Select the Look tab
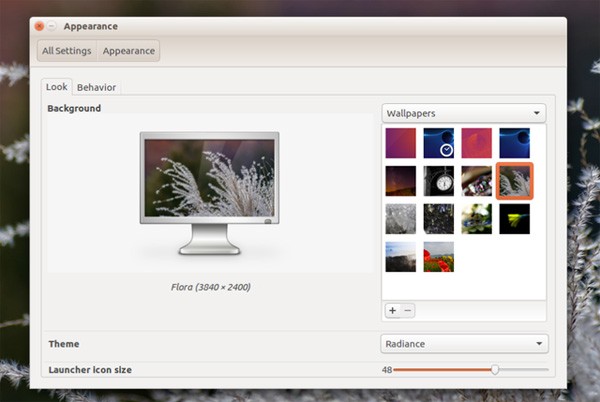Image resolution: width=600 pixels, height=402 pixels. pyautogui.click(x=57, y=87)
